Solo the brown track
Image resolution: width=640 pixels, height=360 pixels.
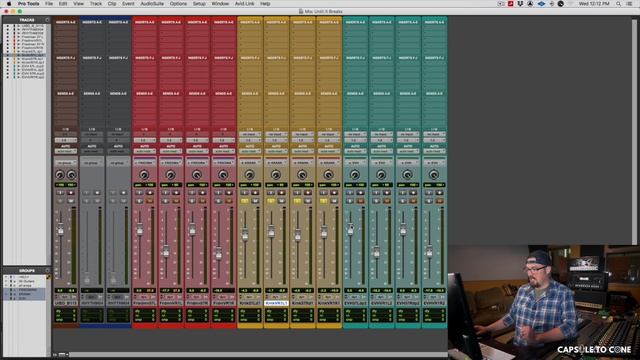[x=60, y=201]
